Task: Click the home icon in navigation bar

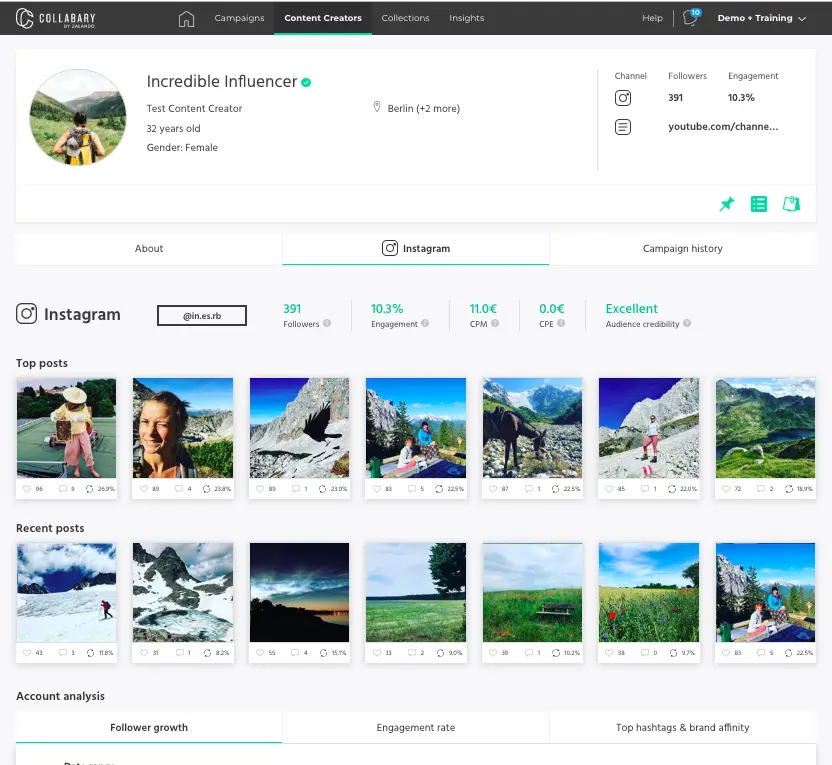Action: (x=186, y=18)
